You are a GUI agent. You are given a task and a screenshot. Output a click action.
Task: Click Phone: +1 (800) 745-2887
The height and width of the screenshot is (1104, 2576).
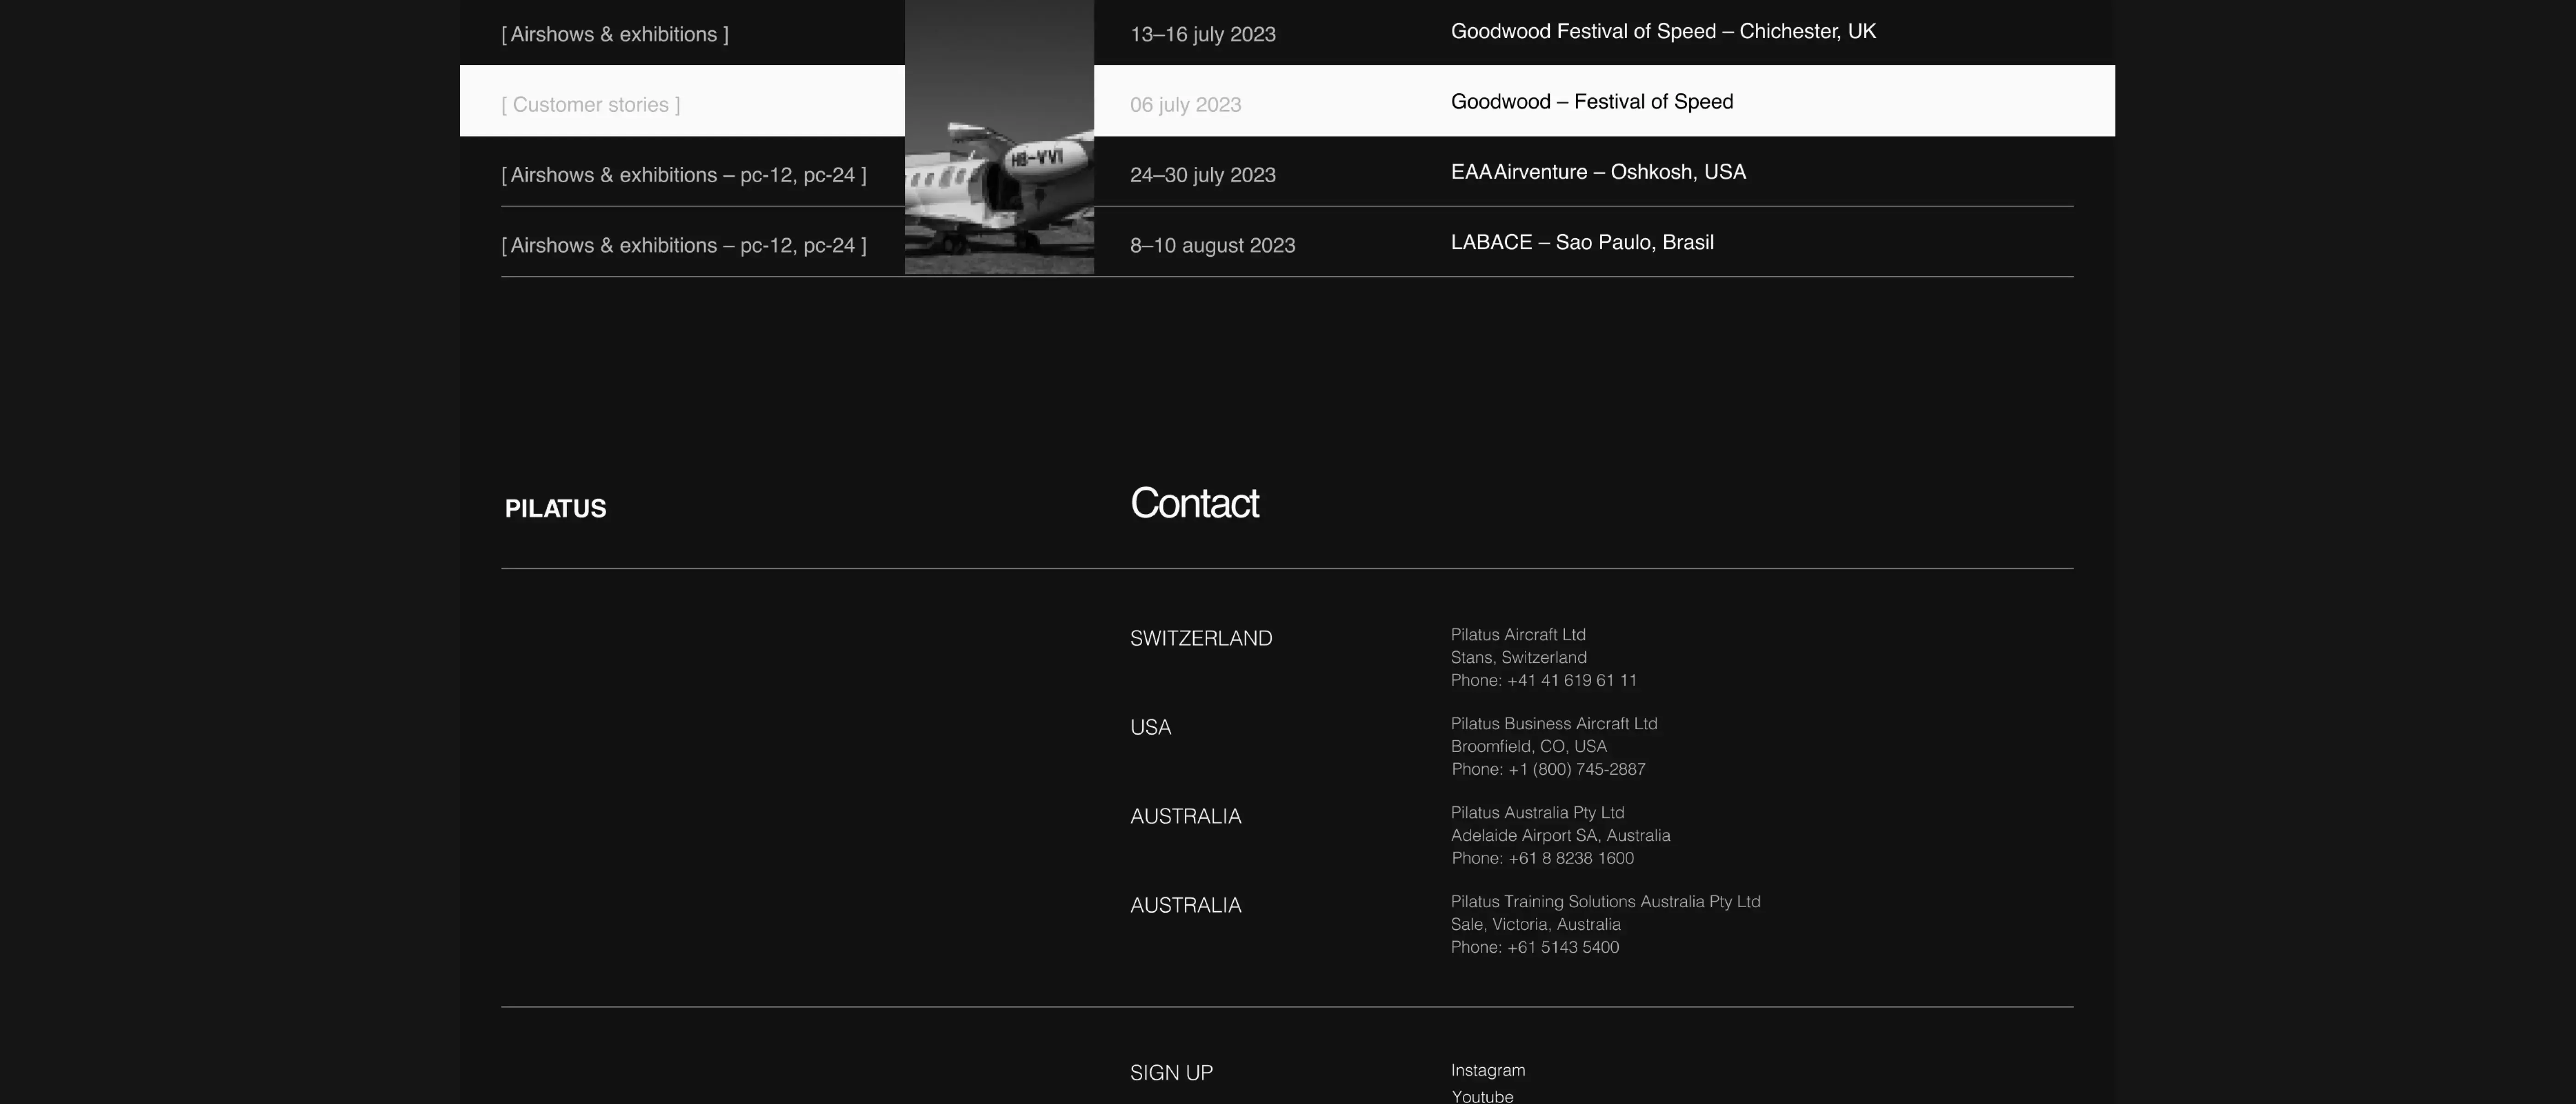pos(1548,769)
